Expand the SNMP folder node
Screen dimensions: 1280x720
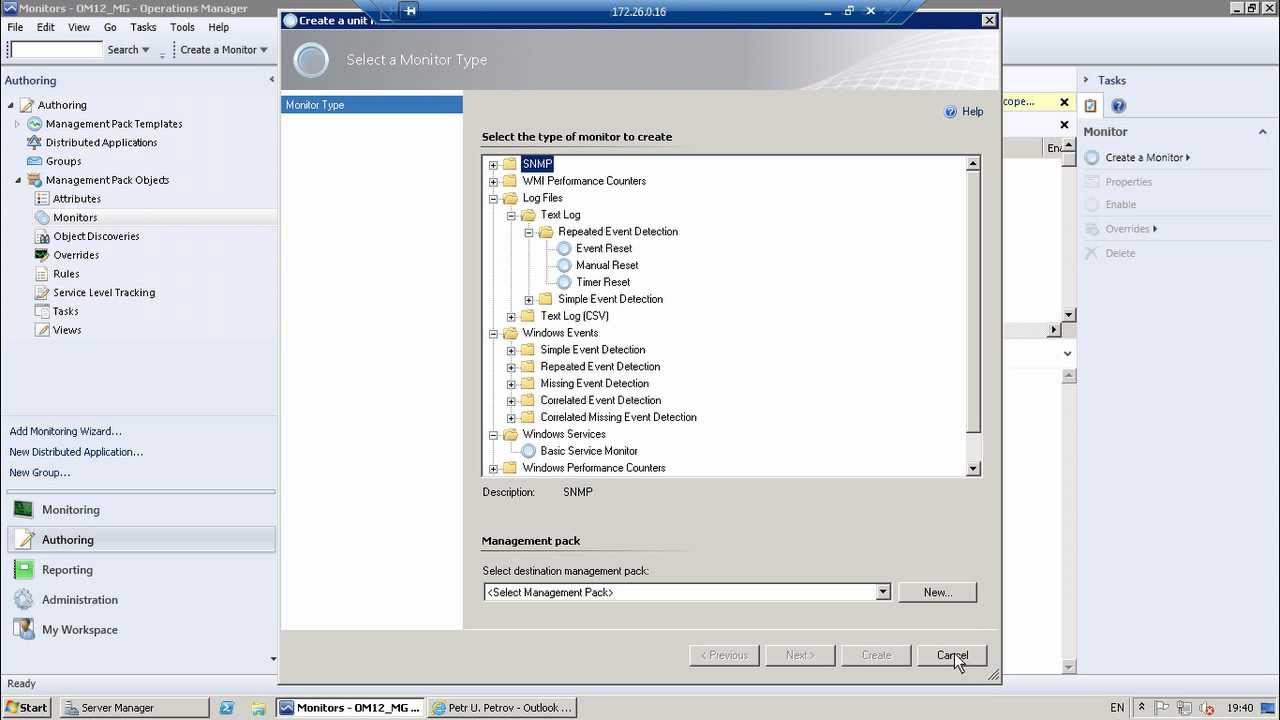[493, 164]
